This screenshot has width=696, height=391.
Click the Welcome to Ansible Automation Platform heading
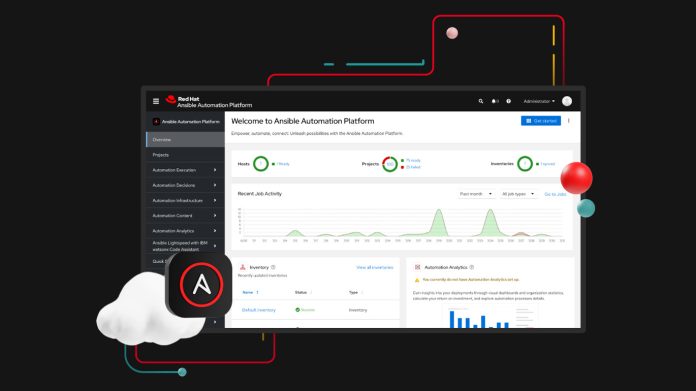[x=303, y=121]
